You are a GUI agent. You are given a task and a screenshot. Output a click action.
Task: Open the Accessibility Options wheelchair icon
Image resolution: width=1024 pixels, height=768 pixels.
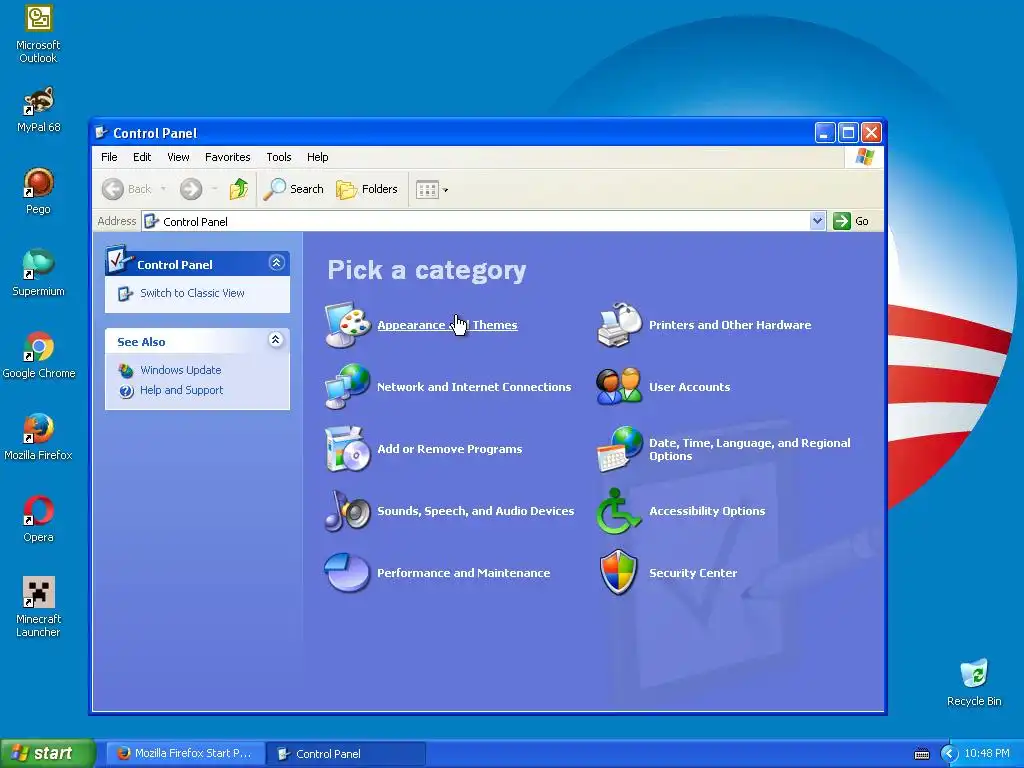click(x=618, y=511)
